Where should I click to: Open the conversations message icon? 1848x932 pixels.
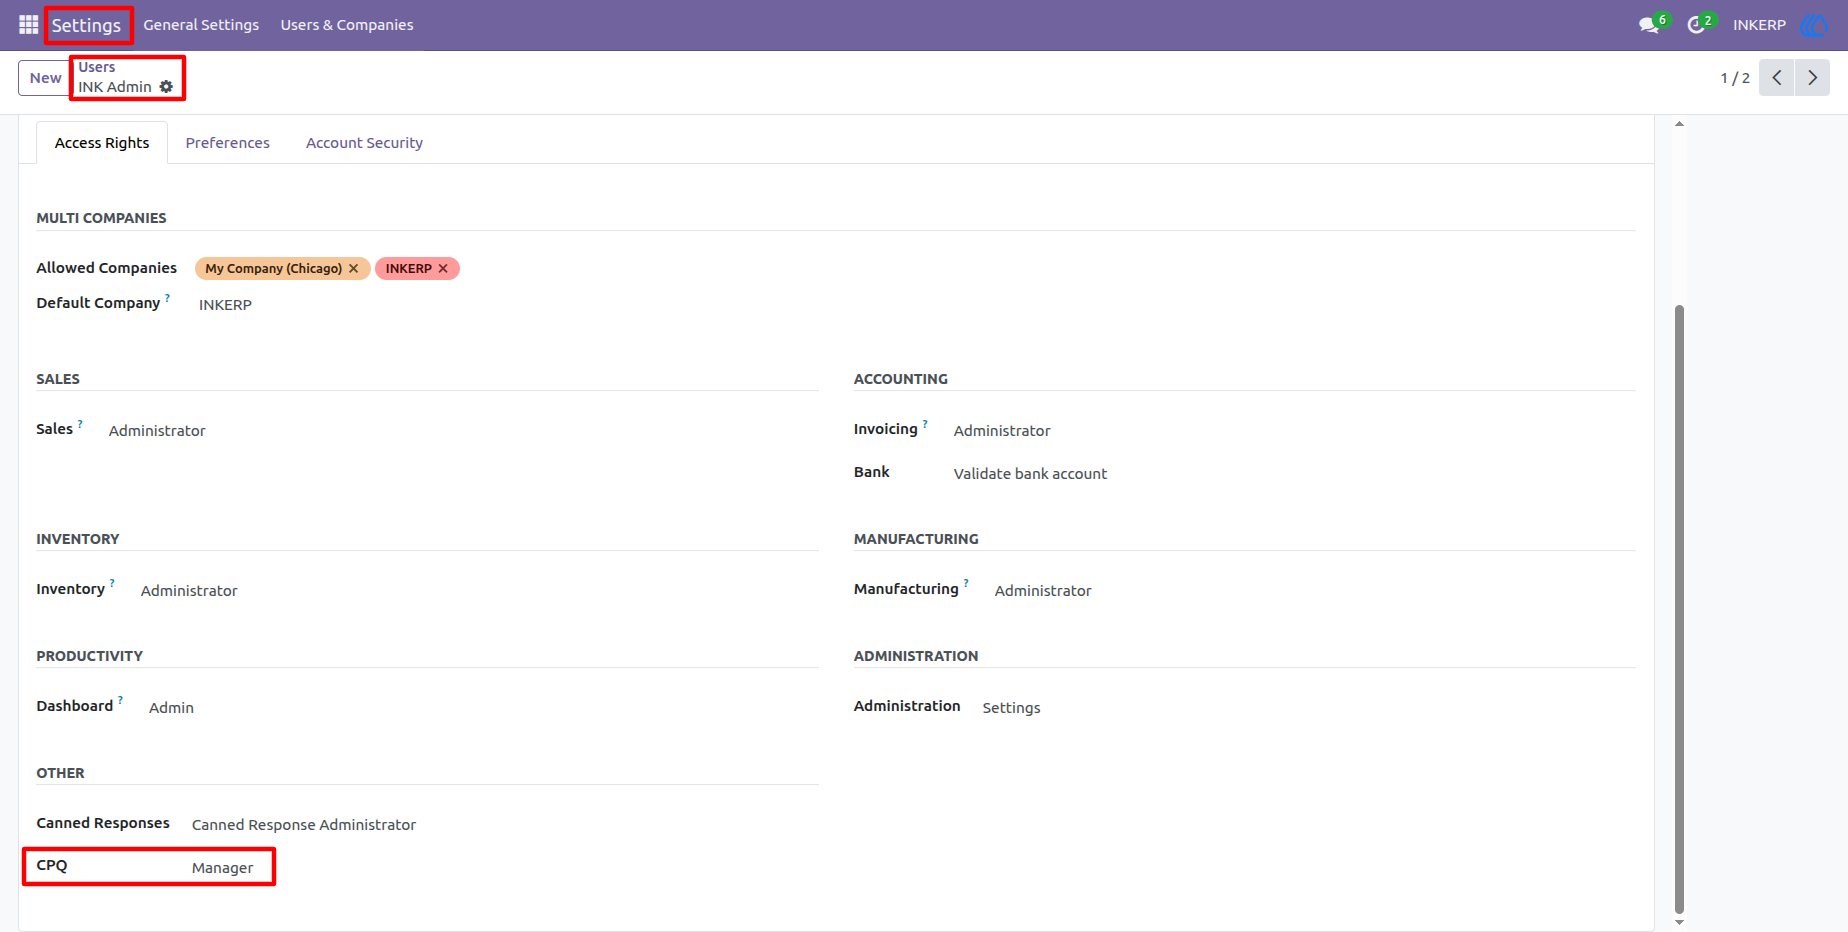click(x=1649, y=25)
